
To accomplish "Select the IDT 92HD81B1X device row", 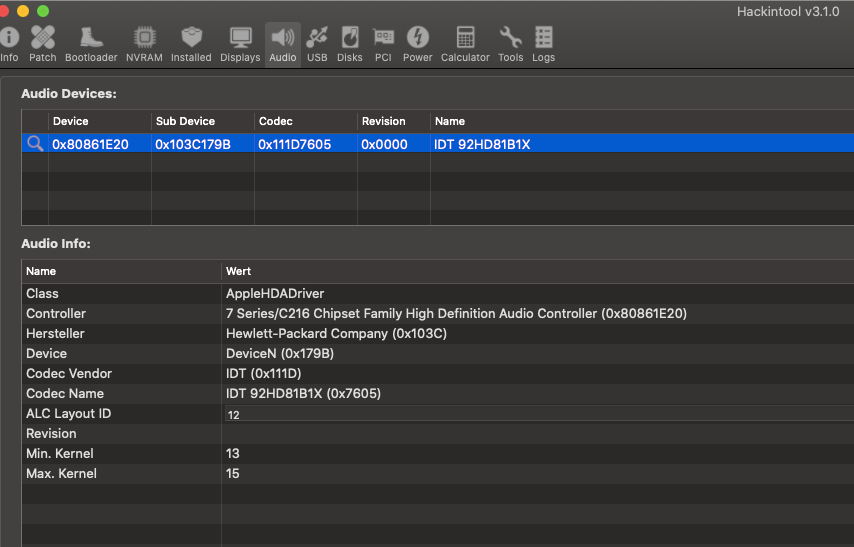I will pos(482,144).
